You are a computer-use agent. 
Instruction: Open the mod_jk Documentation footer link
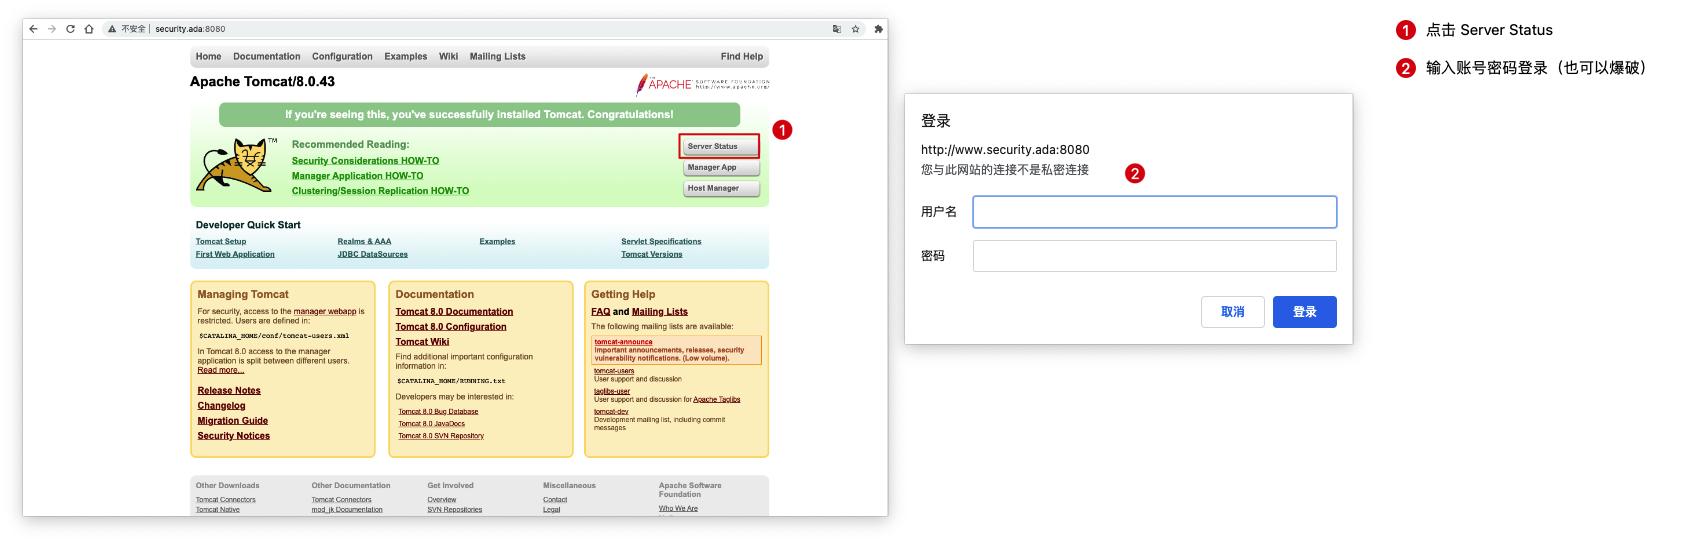coord(347,510)
